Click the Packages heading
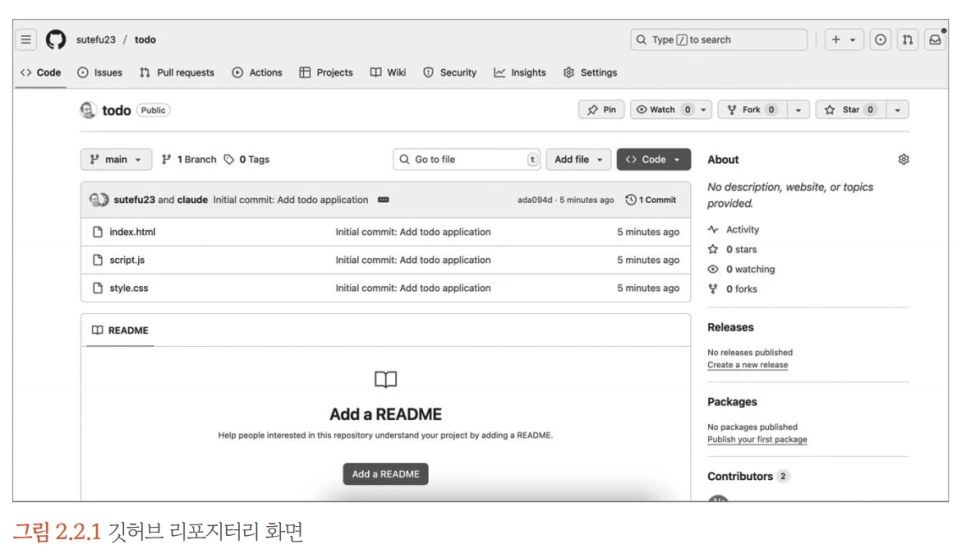 point(732,402)
